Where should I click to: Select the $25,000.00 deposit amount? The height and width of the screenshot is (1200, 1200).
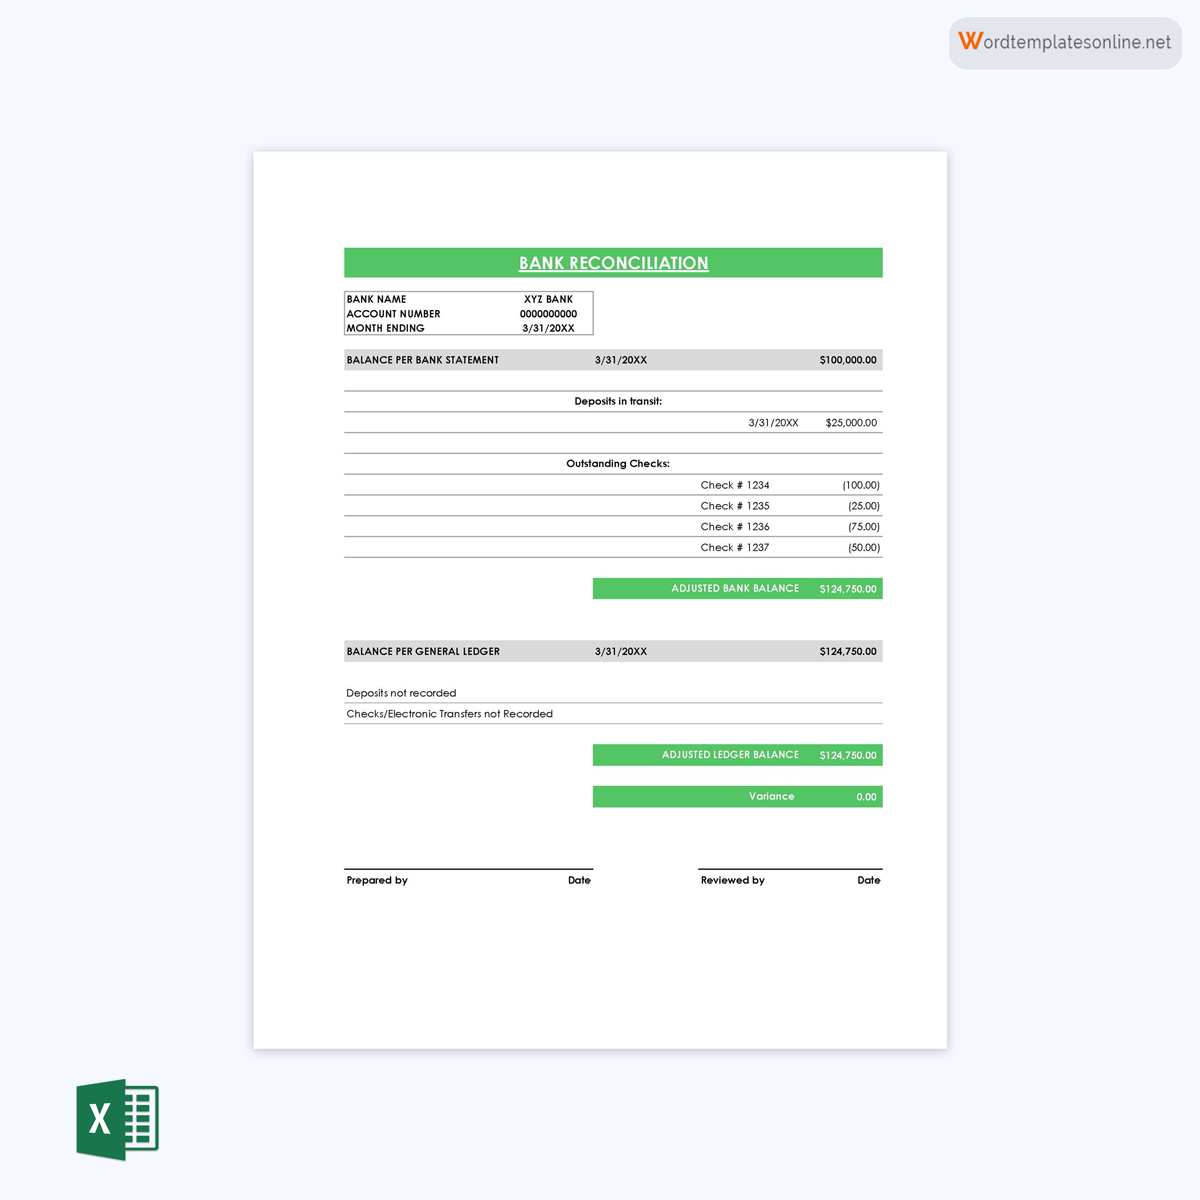pos(851,423)
